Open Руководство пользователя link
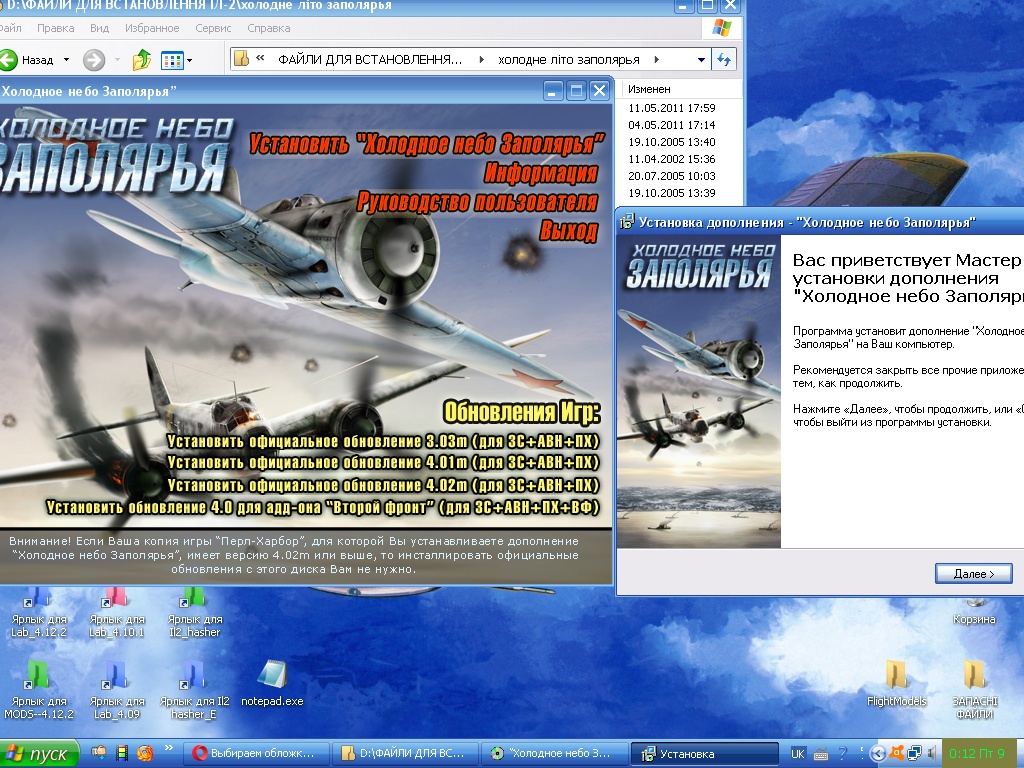Image resolution: width=1024 pixels, height=768 pixels. pyautogui.click(x=477, y=202)
